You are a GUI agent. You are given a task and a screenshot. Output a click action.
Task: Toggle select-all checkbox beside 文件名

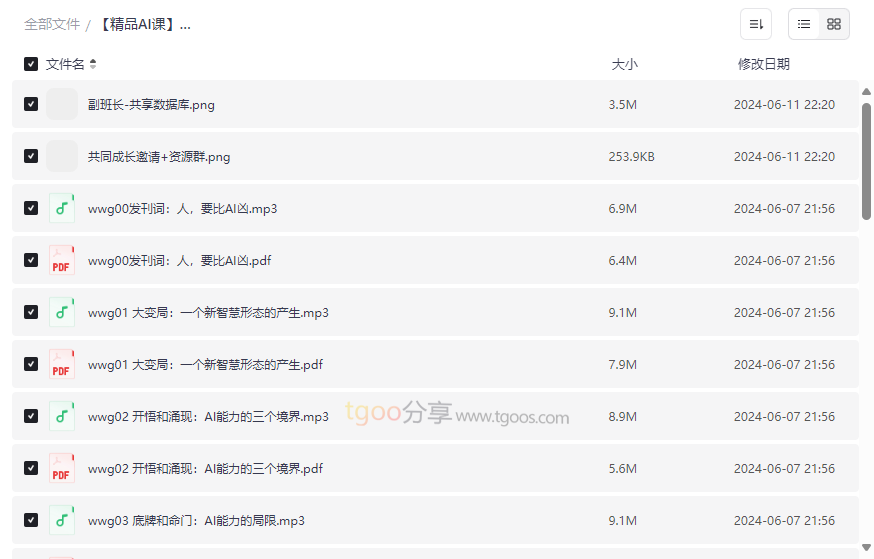[31, 64]
